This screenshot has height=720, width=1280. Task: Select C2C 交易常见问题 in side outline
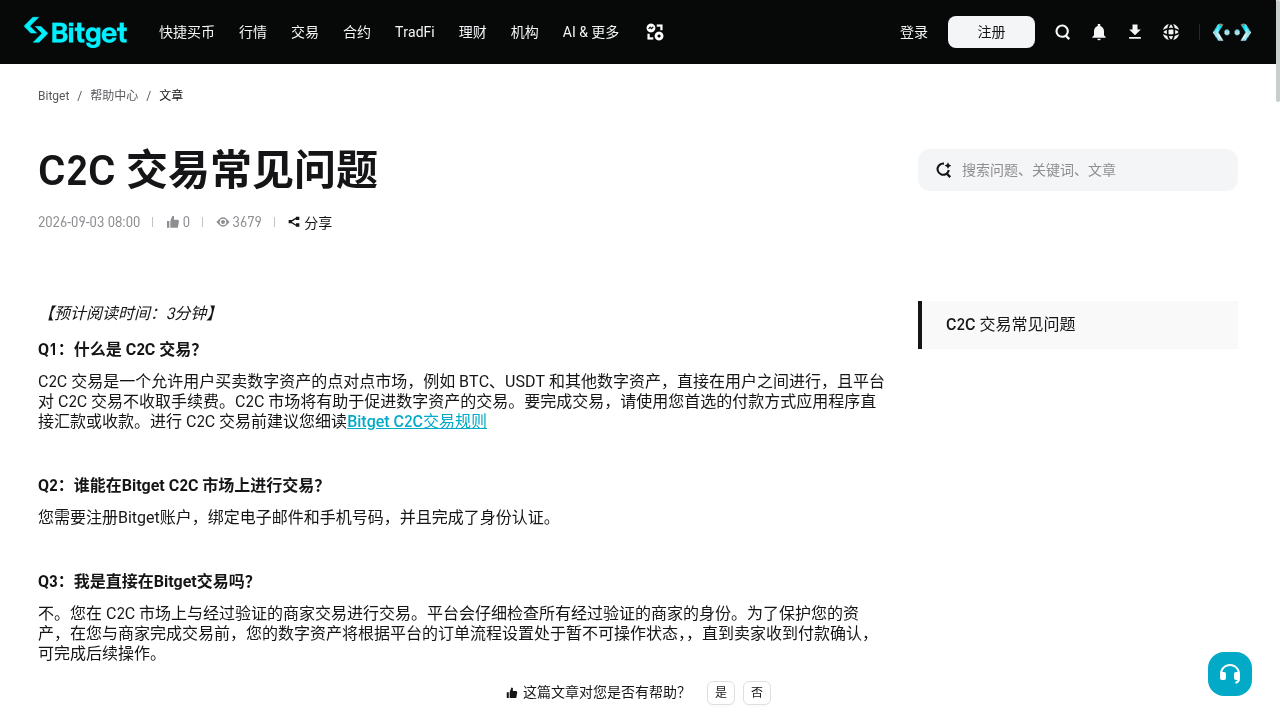point(1078,325)
